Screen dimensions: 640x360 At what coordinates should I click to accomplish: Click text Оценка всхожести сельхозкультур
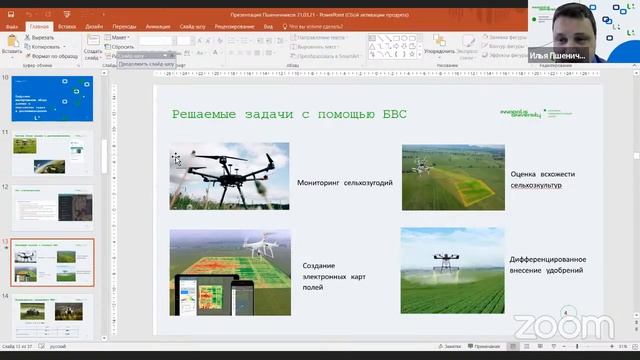(x=543, y=180)
